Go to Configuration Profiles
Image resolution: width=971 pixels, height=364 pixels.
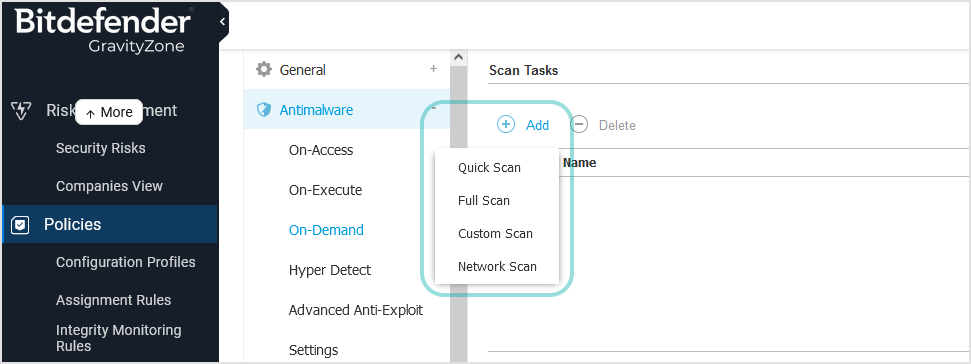[126, 262]
